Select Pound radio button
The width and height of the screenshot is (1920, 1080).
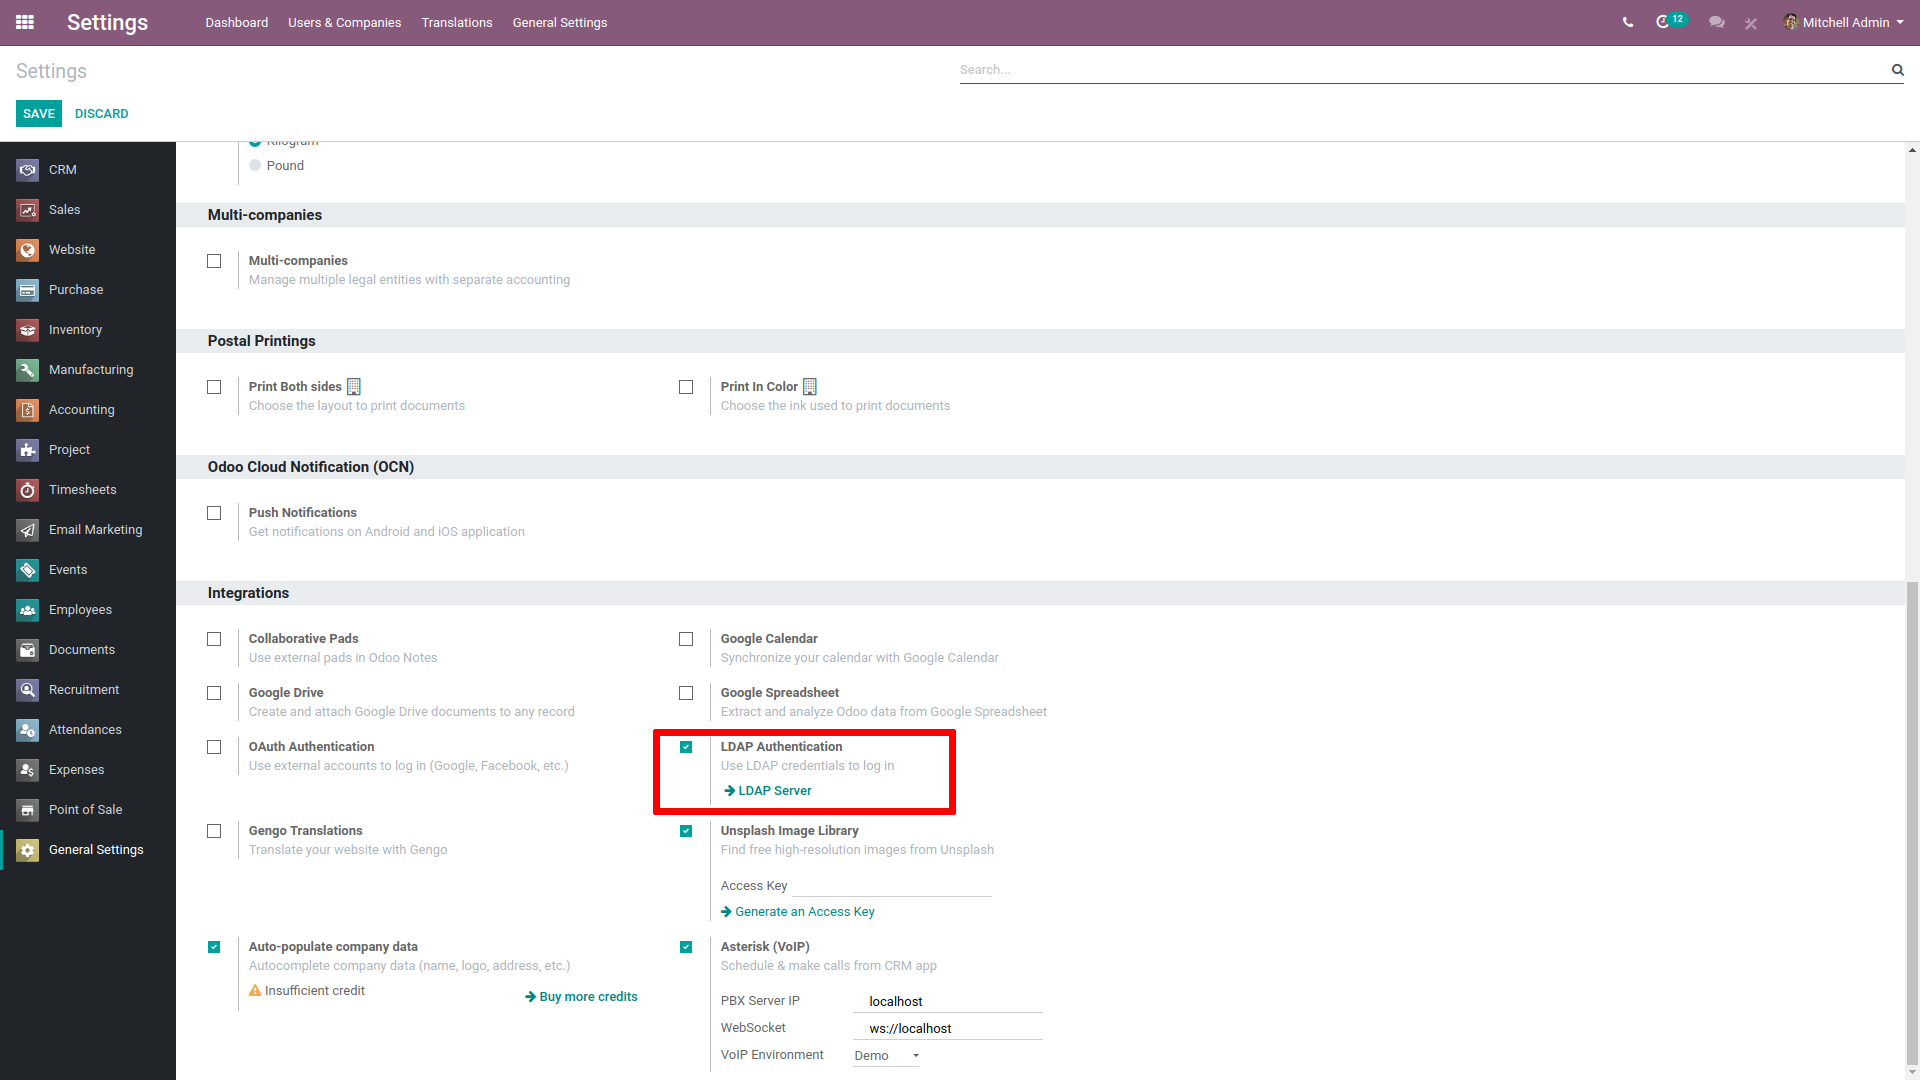(257, 165)
